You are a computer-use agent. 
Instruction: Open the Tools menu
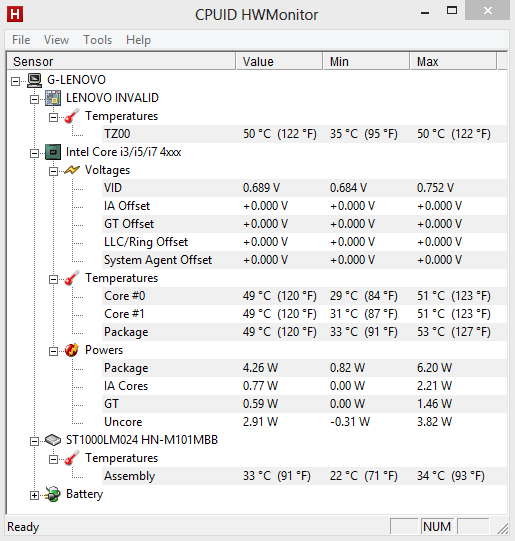(98, 40)
